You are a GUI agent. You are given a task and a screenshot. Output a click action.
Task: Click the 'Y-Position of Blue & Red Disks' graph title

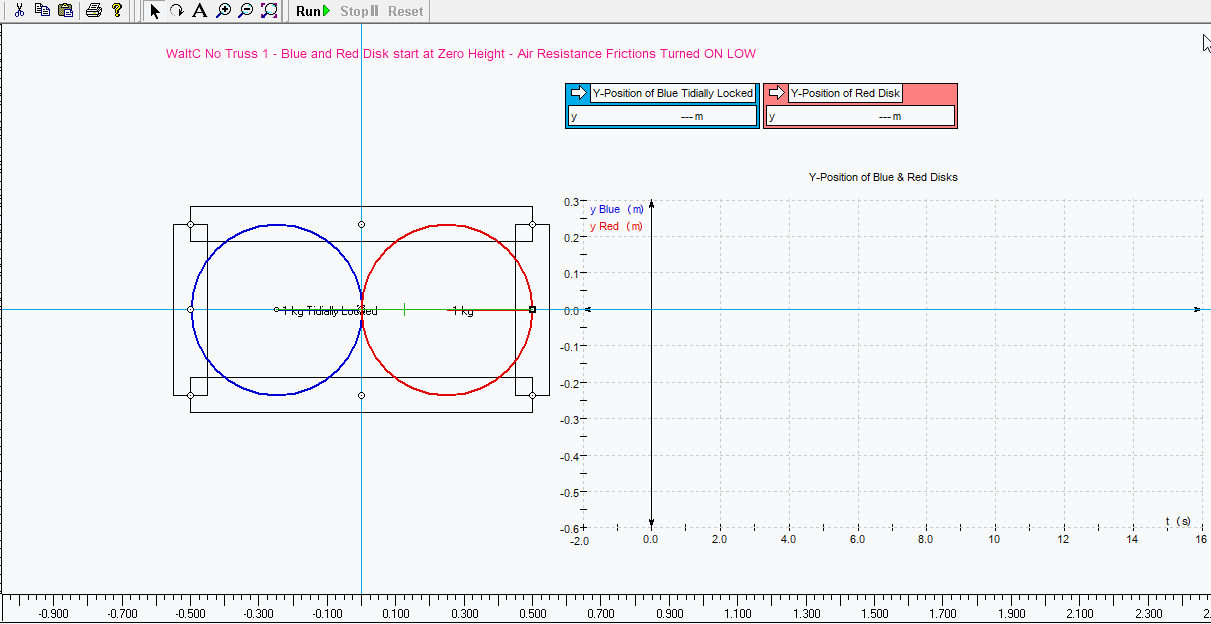(883, 177)
